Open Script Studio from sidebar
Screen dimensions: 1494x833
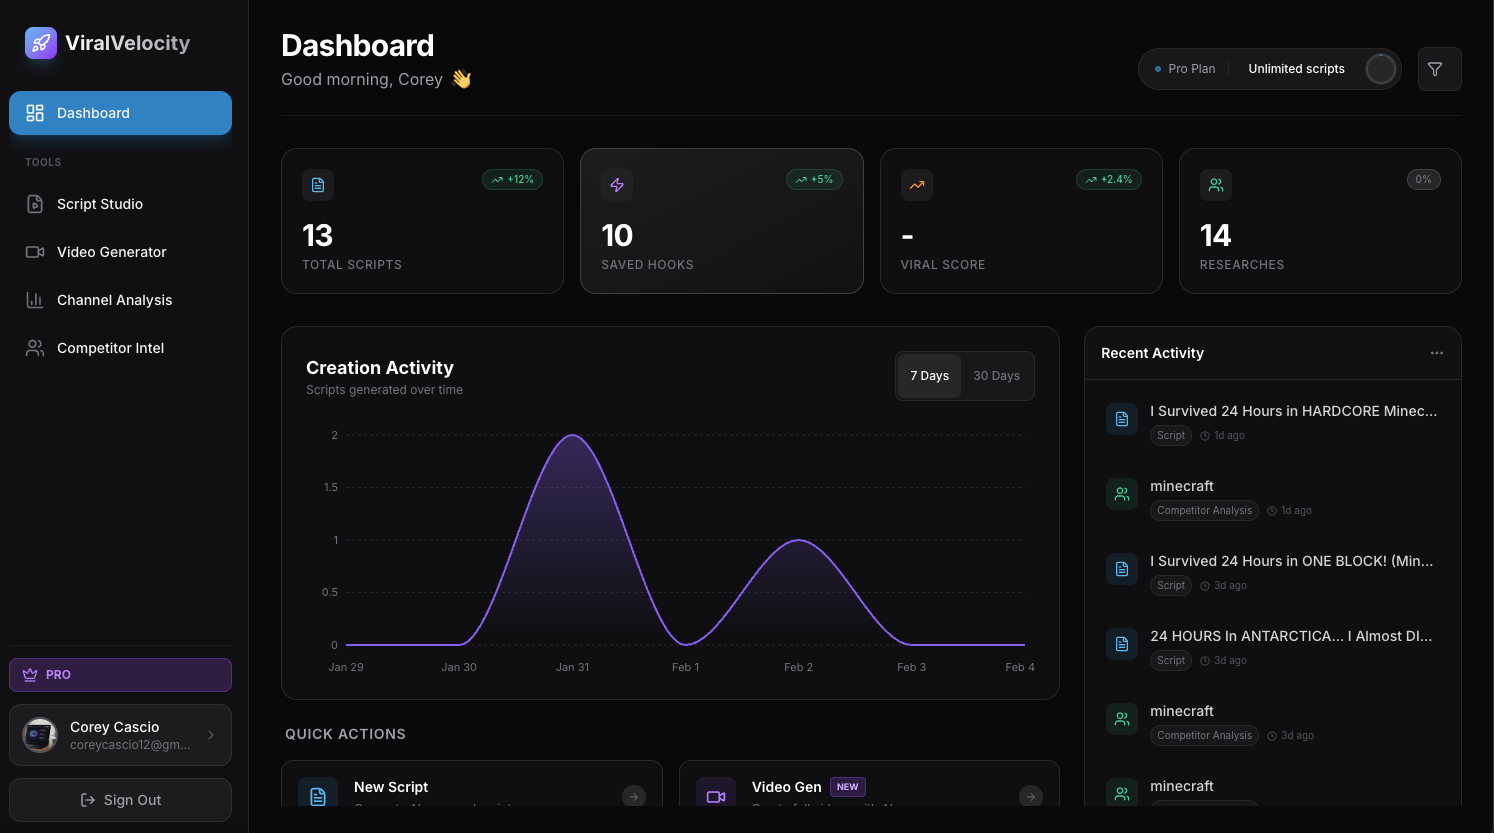click(100, 204)
